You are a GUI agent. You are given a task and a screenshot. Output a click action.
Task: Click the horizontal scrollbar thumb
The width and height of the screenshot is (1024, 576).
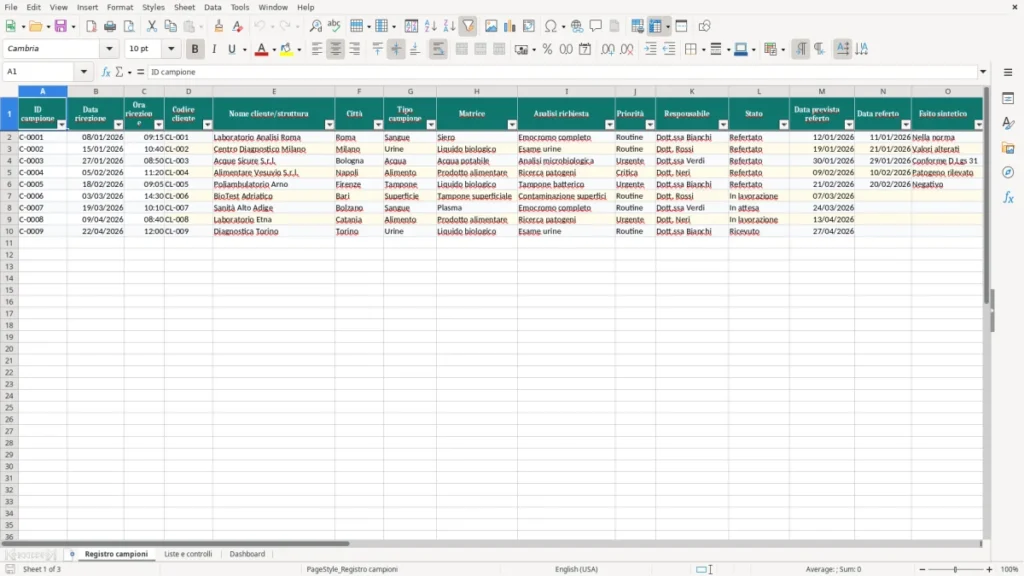(x=176, y=543)
